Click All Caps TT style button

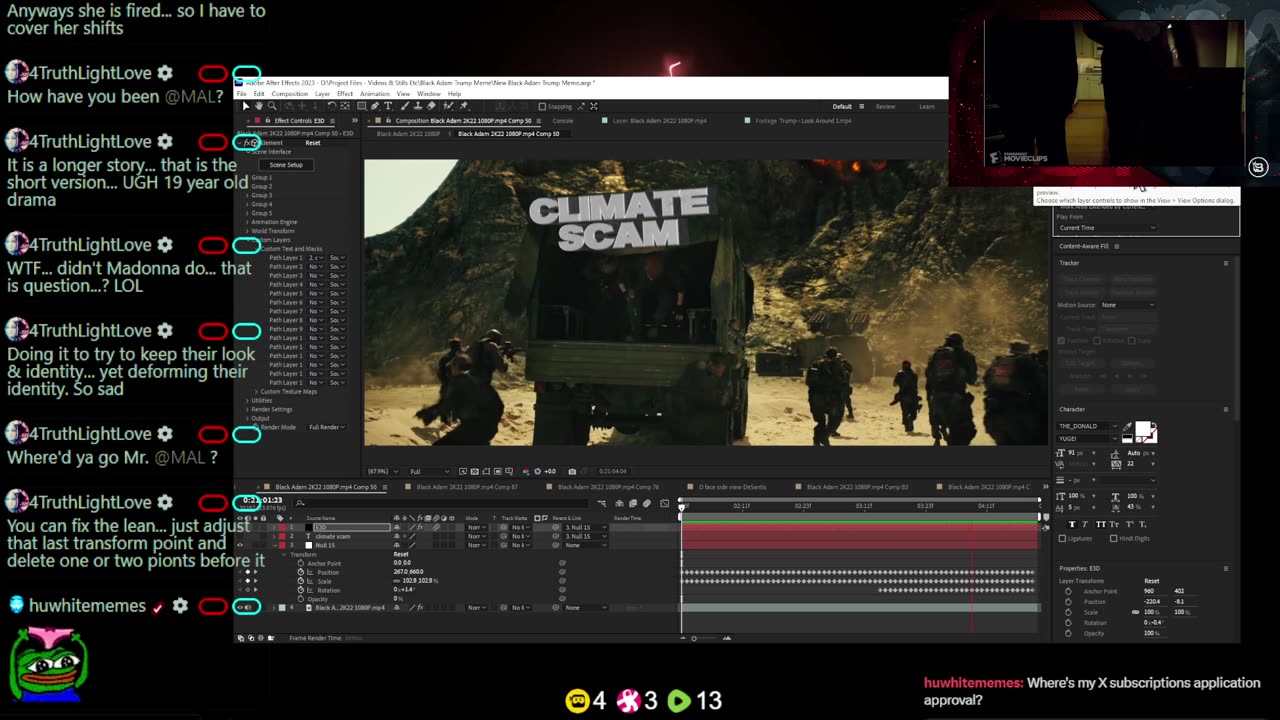1101,524
